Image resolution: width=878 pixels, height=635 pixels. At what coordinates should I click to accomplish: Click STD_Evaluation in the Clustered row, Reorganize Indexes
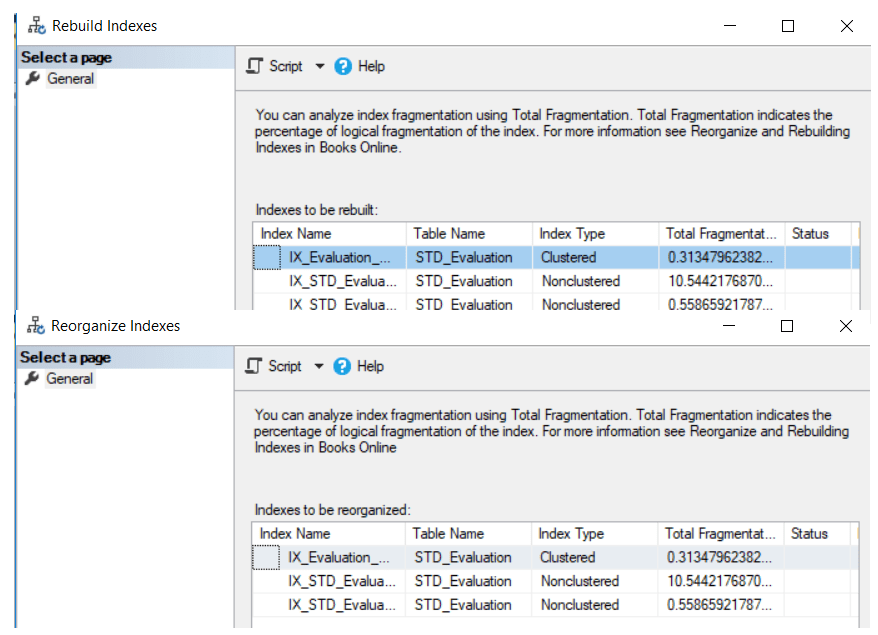463,558
